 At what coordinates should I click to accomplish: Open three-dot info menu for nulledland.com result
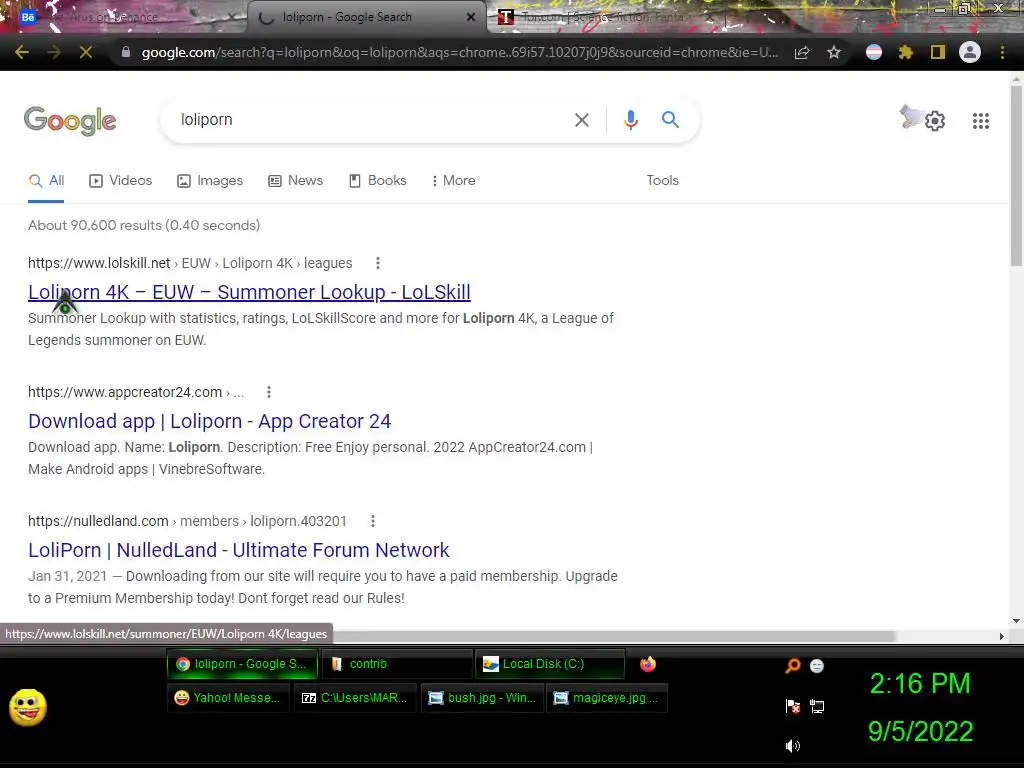(372, 521)
